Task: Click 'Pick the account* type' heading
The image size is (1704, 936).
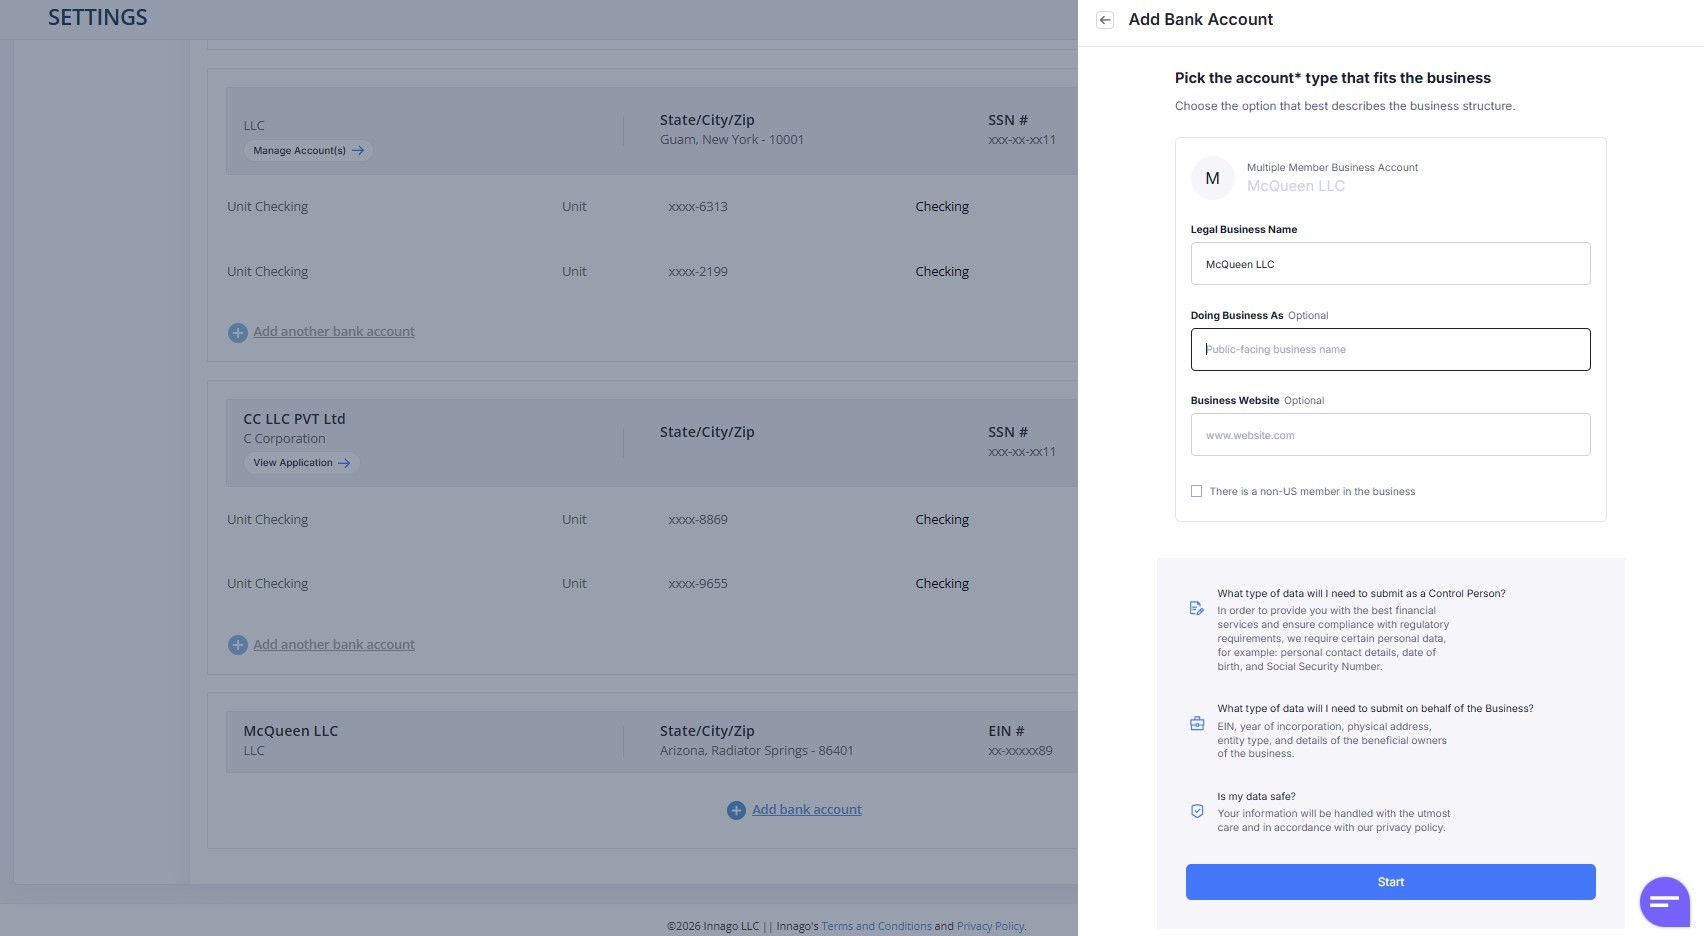Action: click(1332, 78)
